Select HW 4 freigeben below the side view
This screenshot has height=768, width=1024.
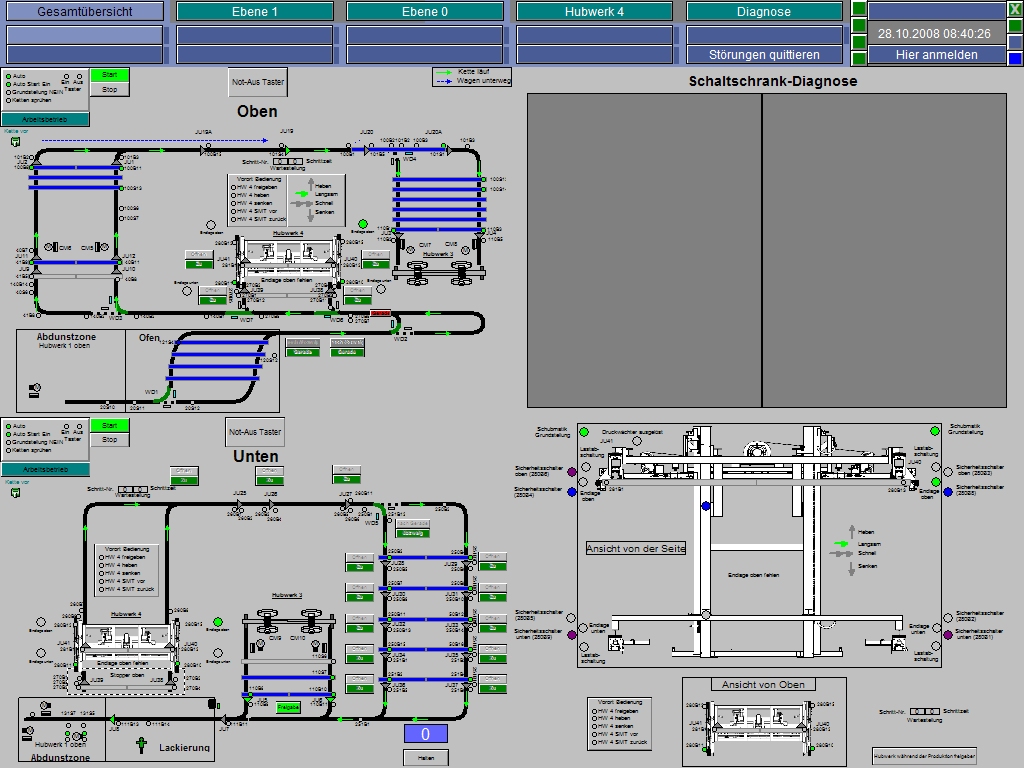tap(594, 711)
